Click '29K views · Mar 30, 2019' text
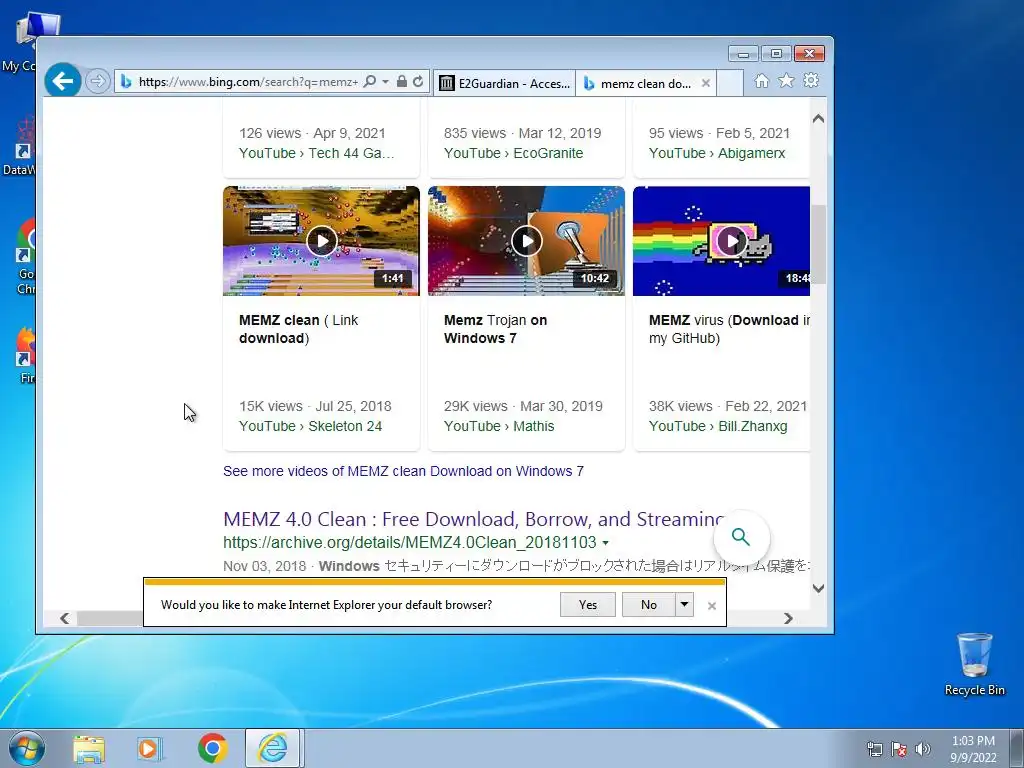The height and width of the screenshot is (768, 1024). click(523, 406)
